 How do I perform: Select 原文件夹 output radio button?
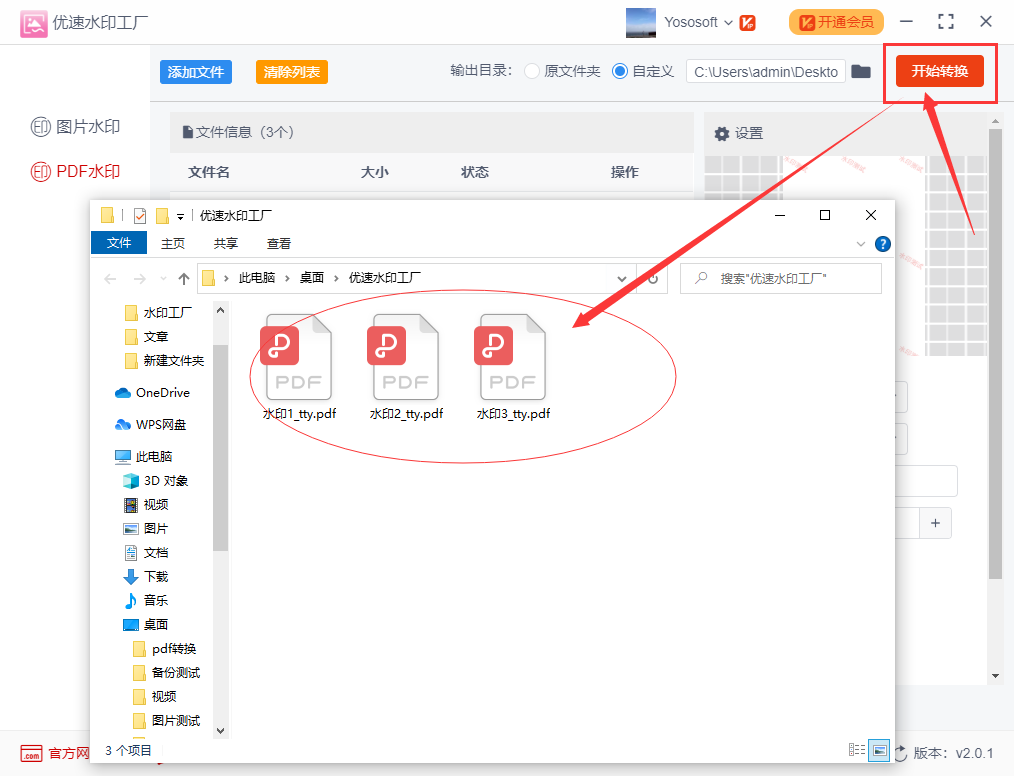[x=532, y=71]
